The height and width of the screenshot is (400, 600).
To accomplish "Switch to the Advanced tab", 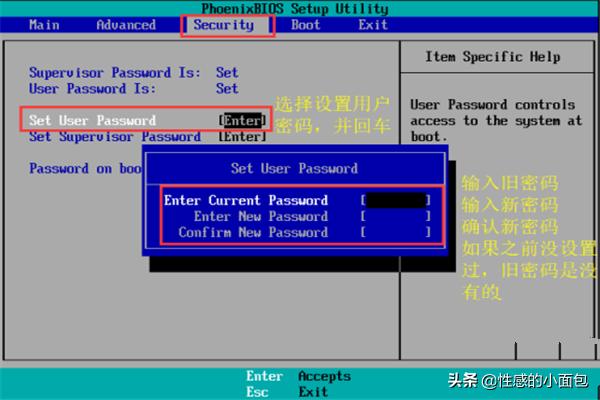I will tap(126, 25).
